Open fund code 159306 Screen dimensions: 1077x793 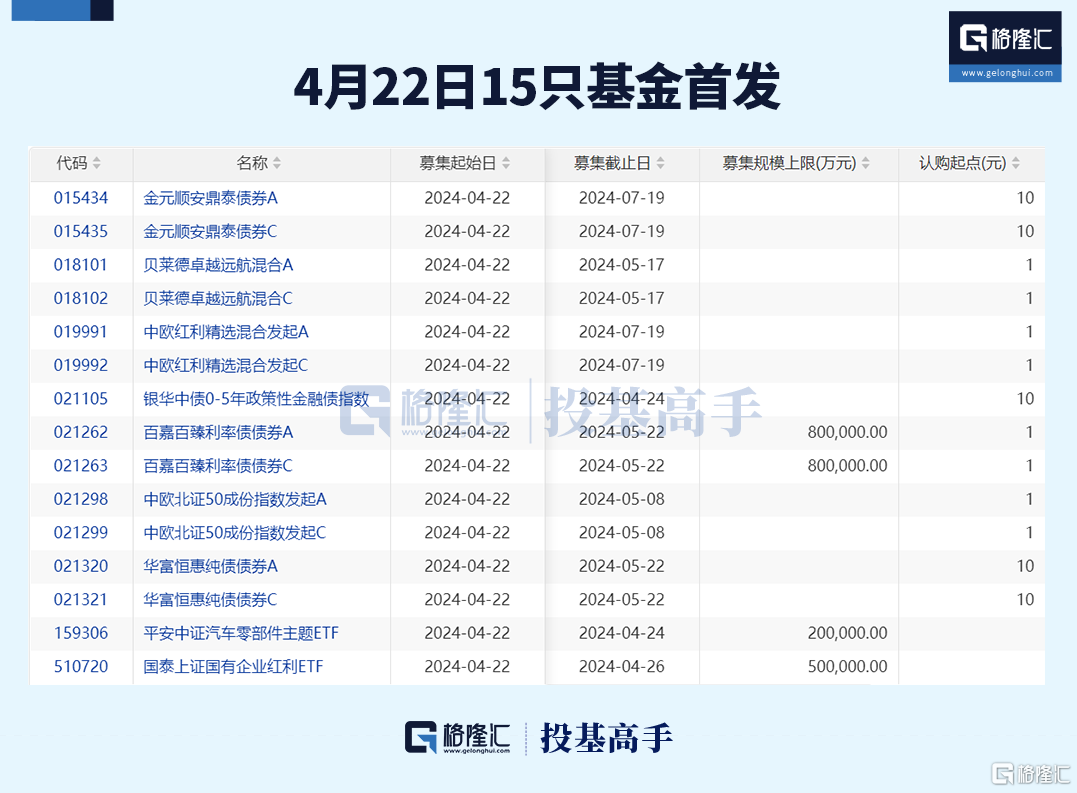pyautogui.click(x=81, y=633)
